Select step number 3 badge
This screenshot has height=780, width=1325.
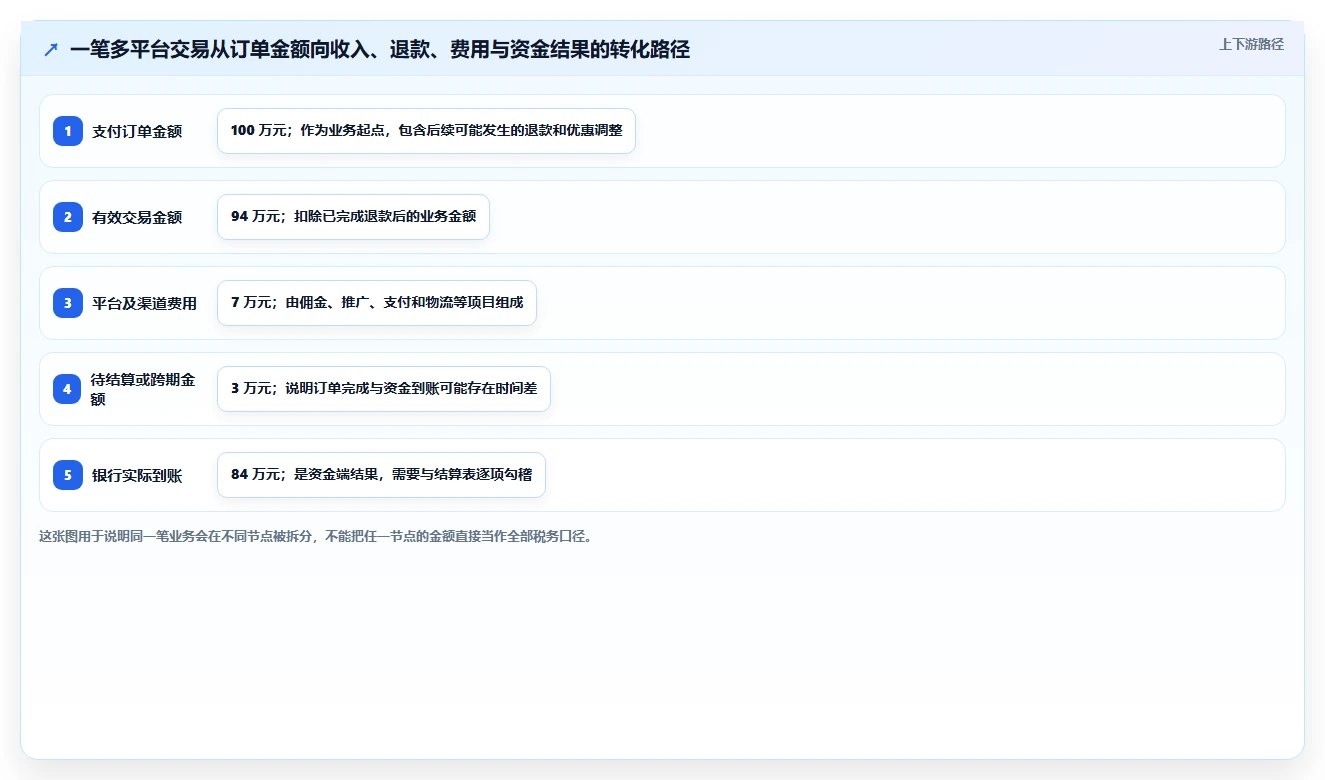68,303
